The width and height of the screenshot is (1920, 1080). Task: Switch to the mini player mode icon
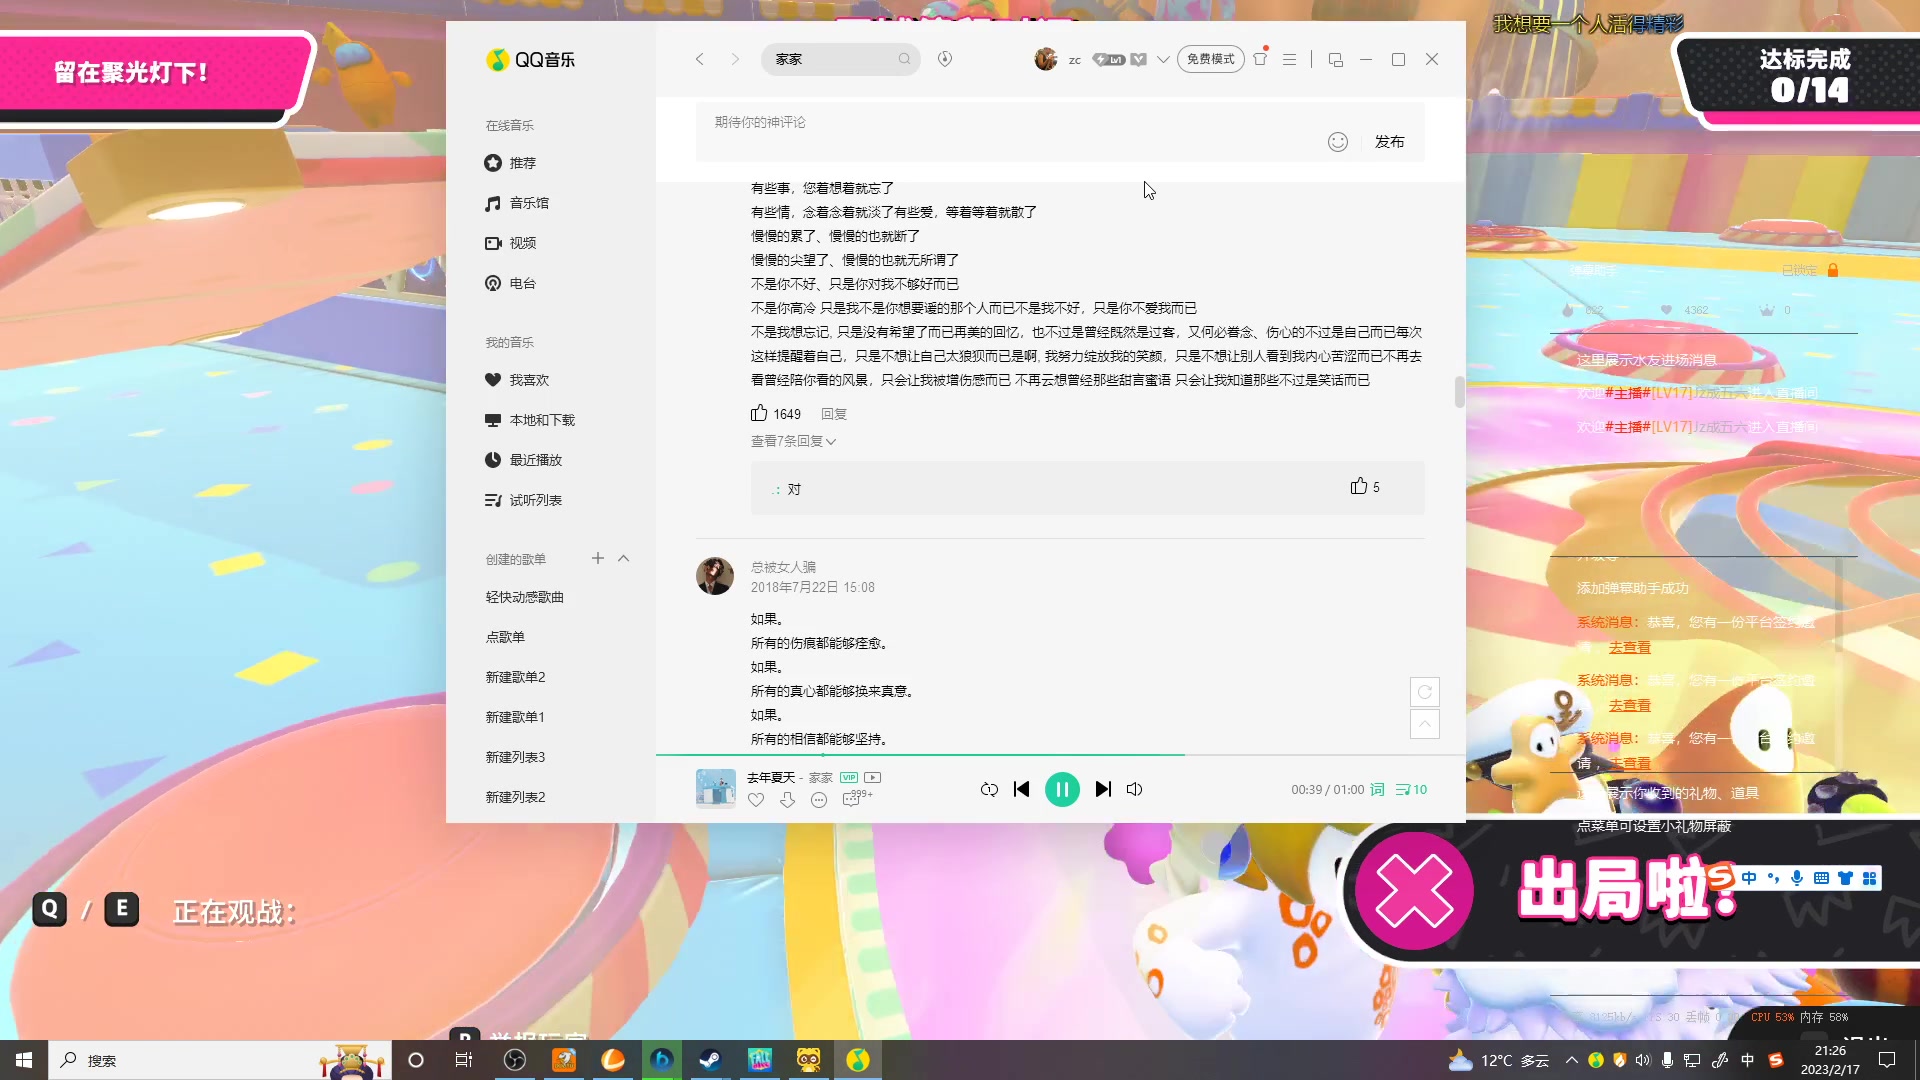click(x=1335, y=59)
